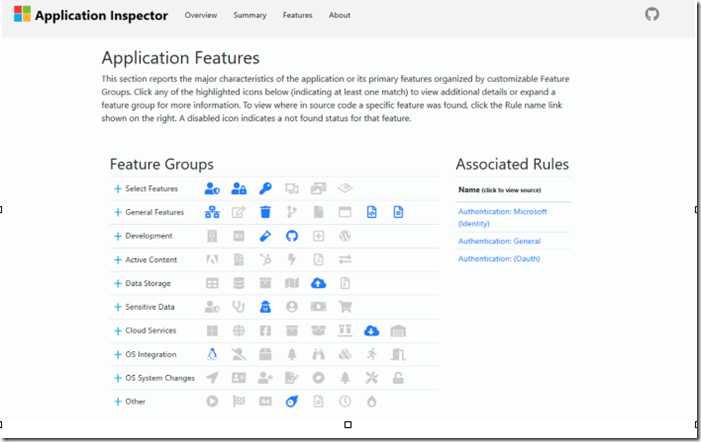
Task: Click the cloud download icon in Cloud Services
Action: click(372, 330)
